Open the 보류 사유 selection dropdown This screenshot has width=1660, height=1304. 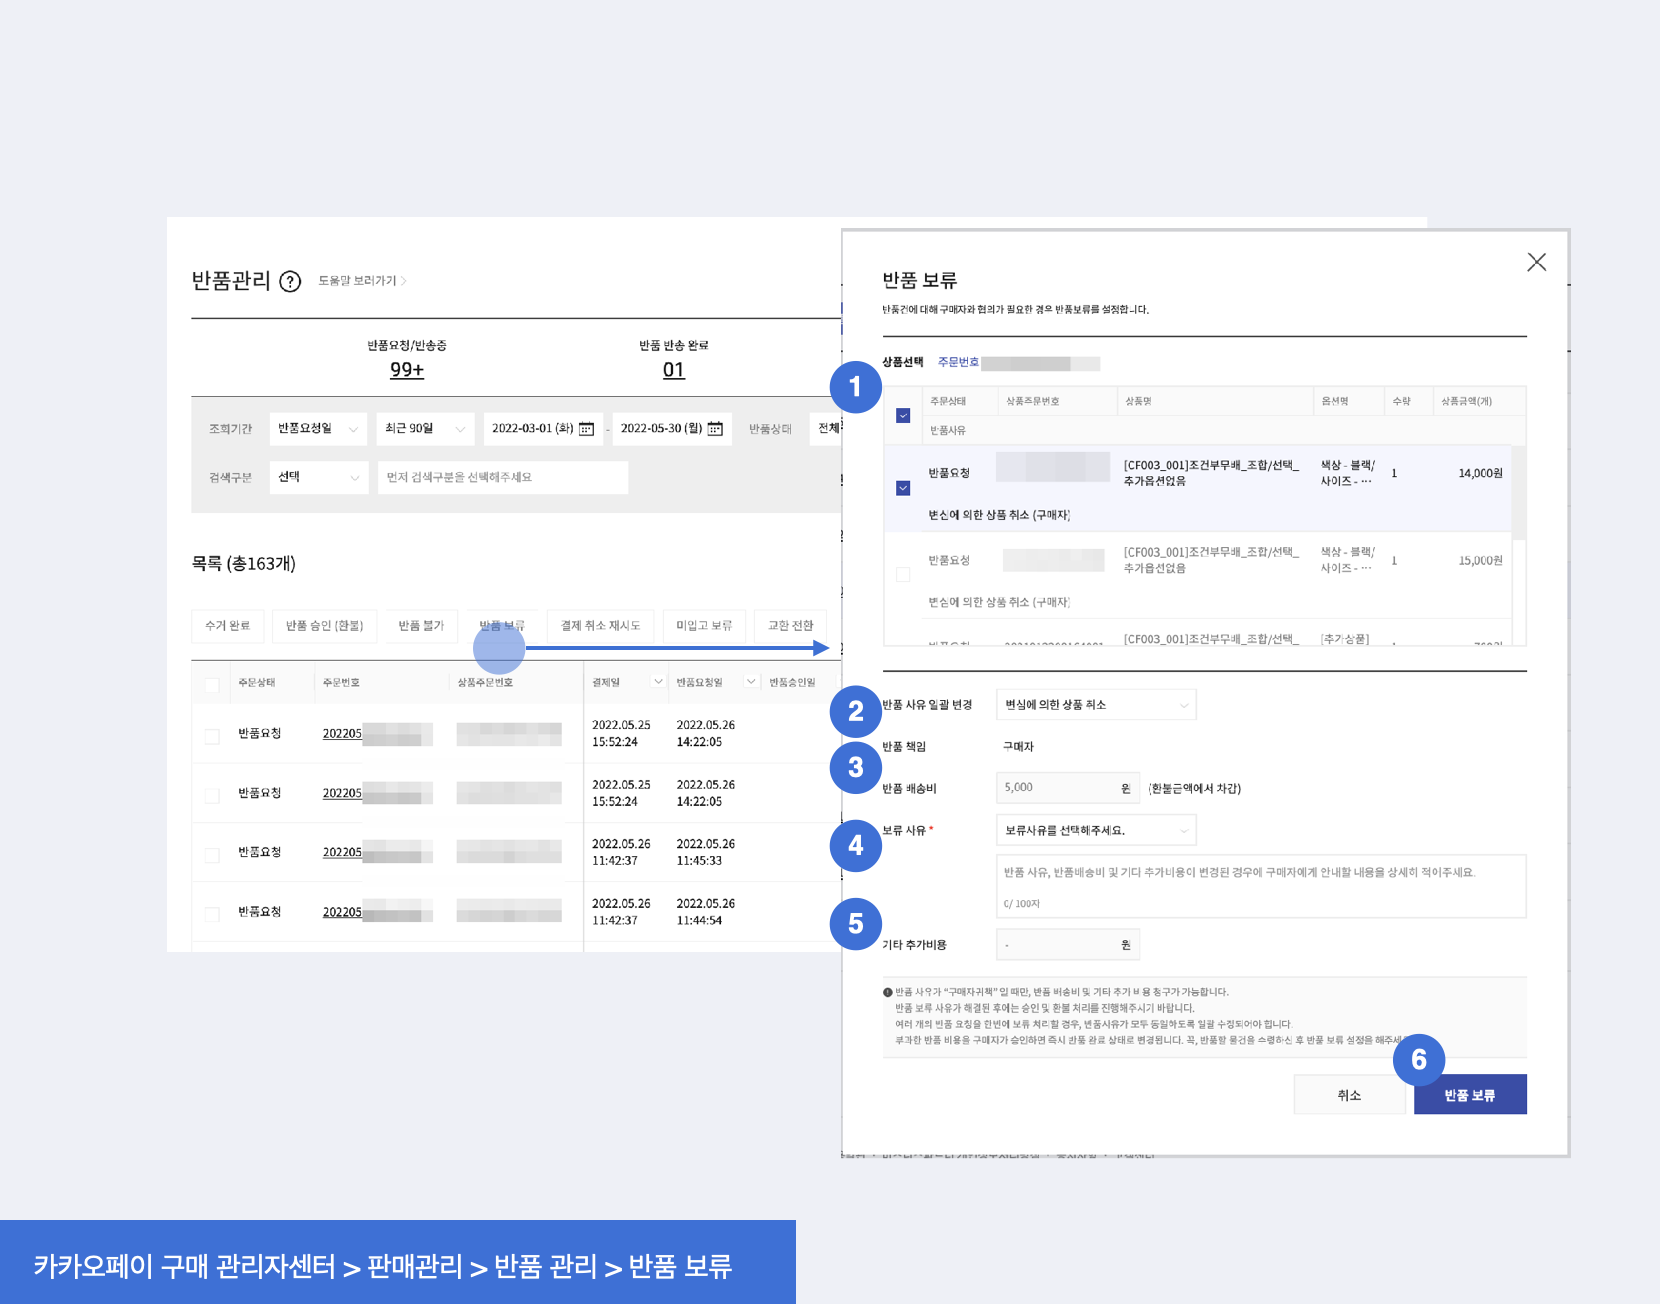click(x=1096, y=831)
